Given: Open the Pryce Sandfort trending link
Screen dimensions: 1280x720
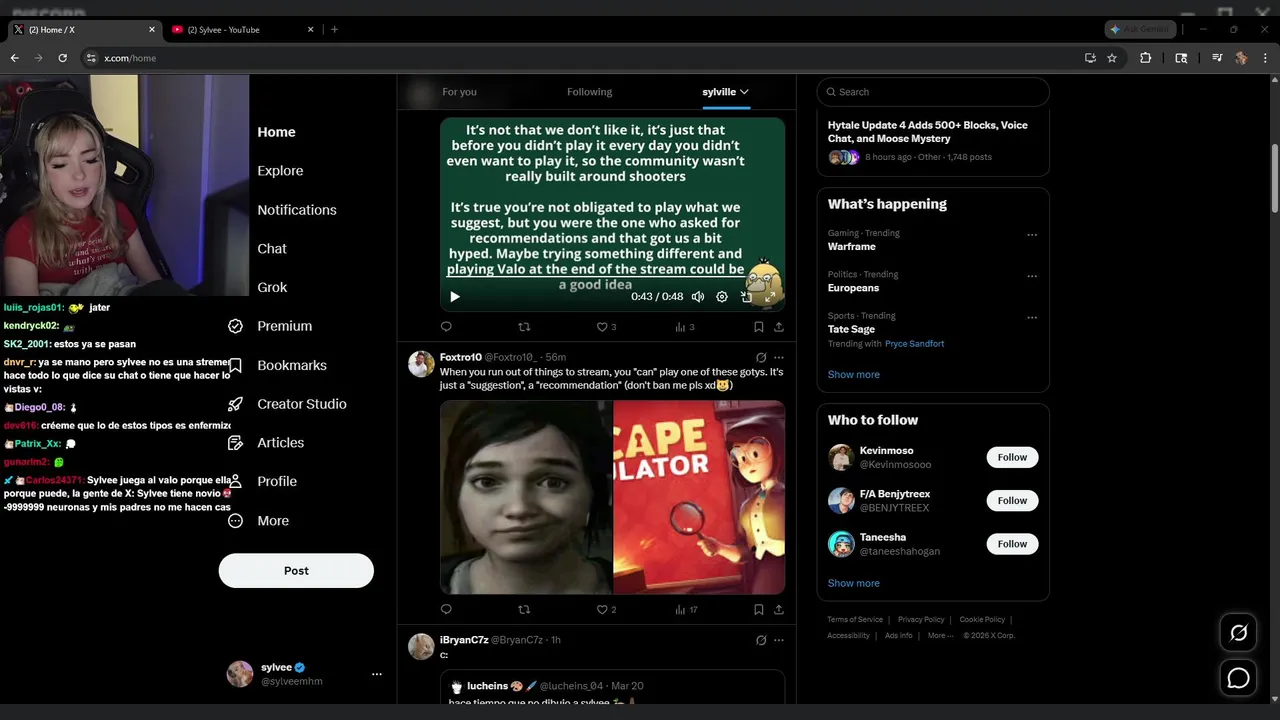Looking at the screenshot, I should click(x=914, y=344).
